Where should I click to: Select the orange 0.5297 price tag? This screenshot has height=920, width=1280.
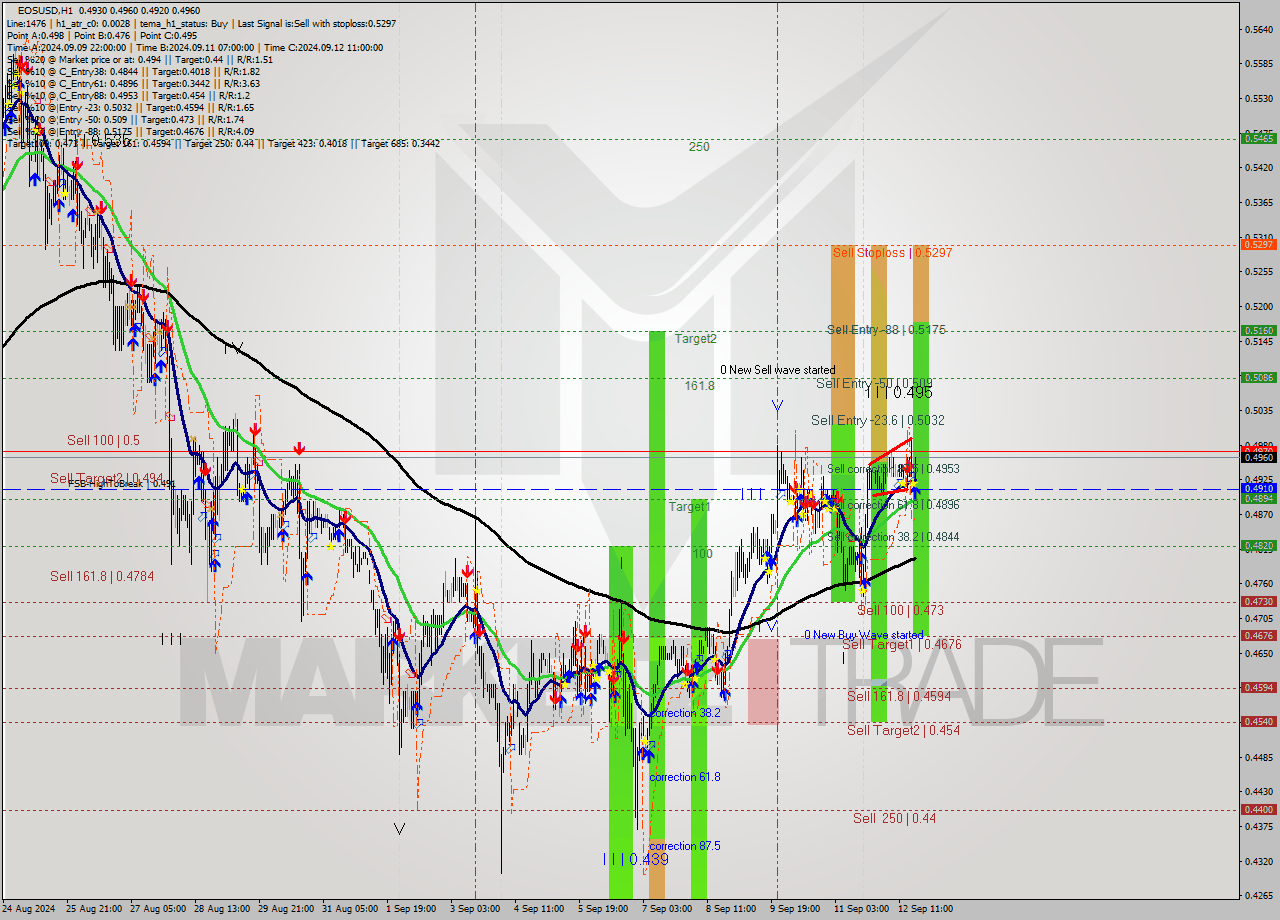1258,244
